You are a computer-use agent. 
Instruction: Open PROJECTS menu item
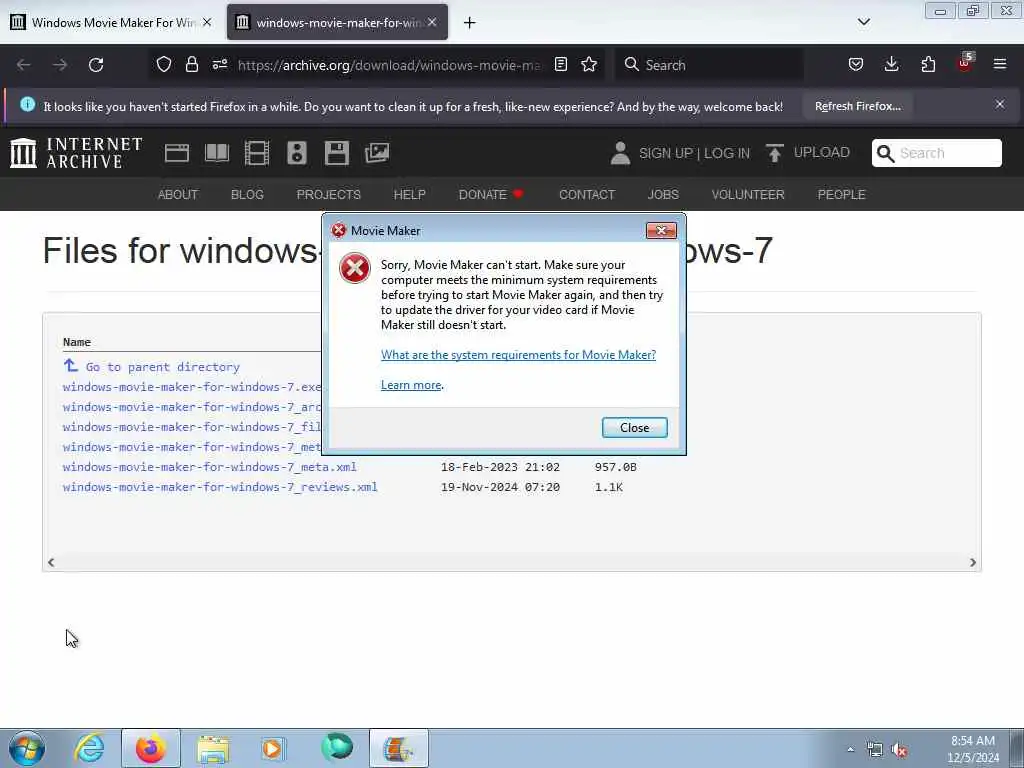point(328,195)
